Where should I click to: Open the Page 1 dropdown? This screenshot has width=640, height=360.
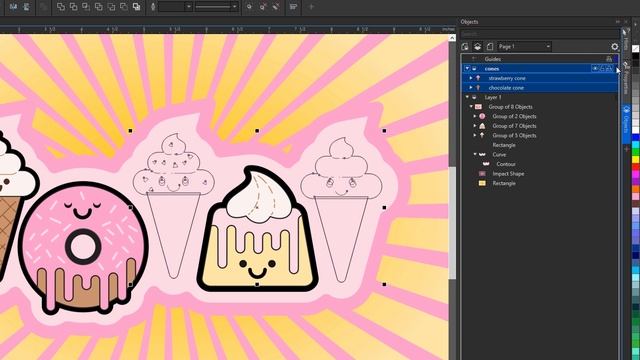pos(548,47)
